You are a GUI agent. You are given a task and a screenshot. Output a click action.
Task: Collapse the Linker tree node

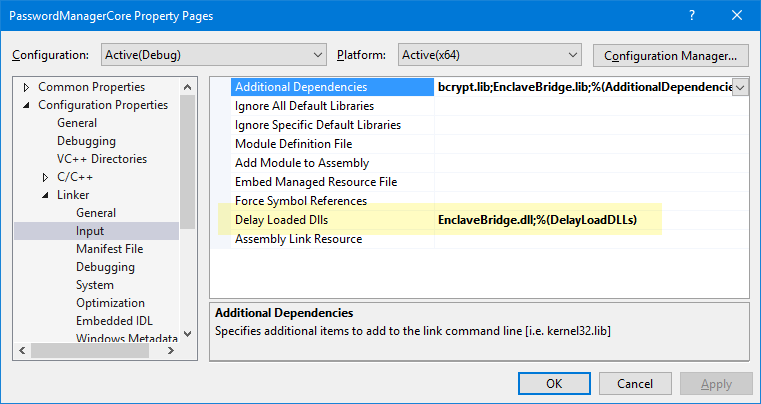coord(45,195)
